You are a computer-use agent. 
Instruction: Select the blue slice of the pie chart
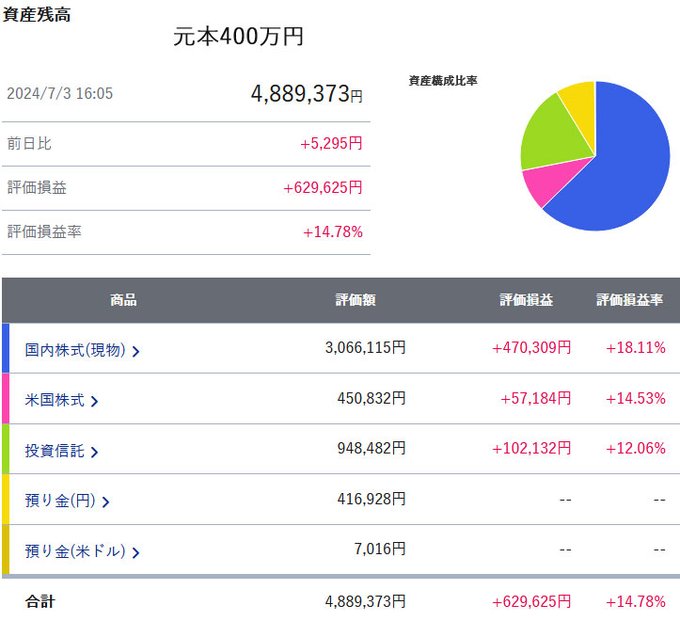pyautogui.click(x=629, y=165)
